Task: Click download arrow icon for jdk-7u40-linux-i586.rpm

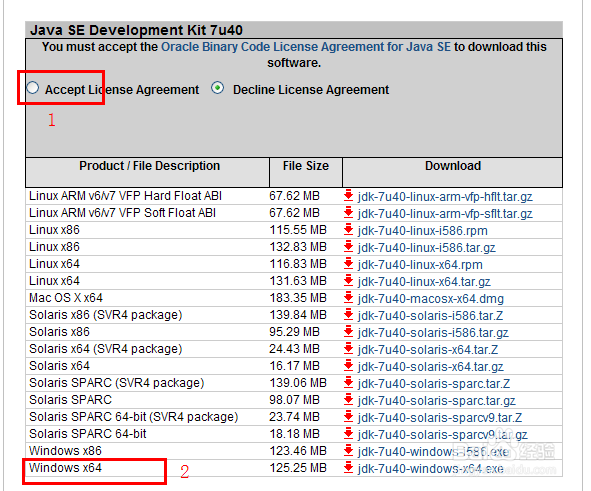Action: point(349,230)
